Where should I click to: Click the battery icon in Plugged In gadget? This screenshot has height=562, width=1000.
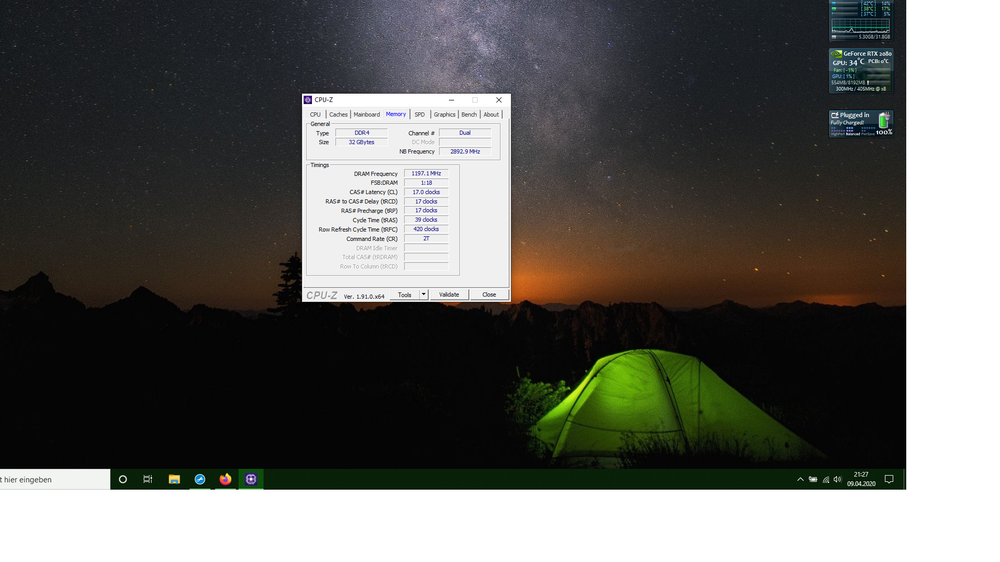tap(883, 122)
